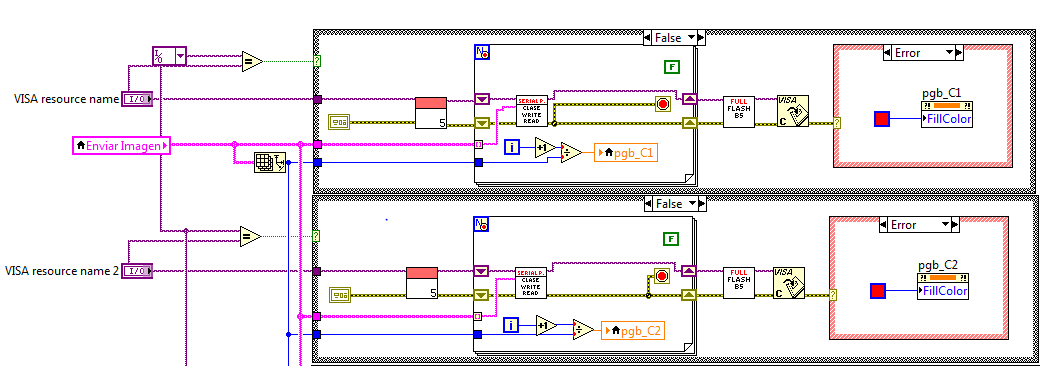1050x366 pixels.
Task: Go to next case on lower False structure
Action: point(701,203)
